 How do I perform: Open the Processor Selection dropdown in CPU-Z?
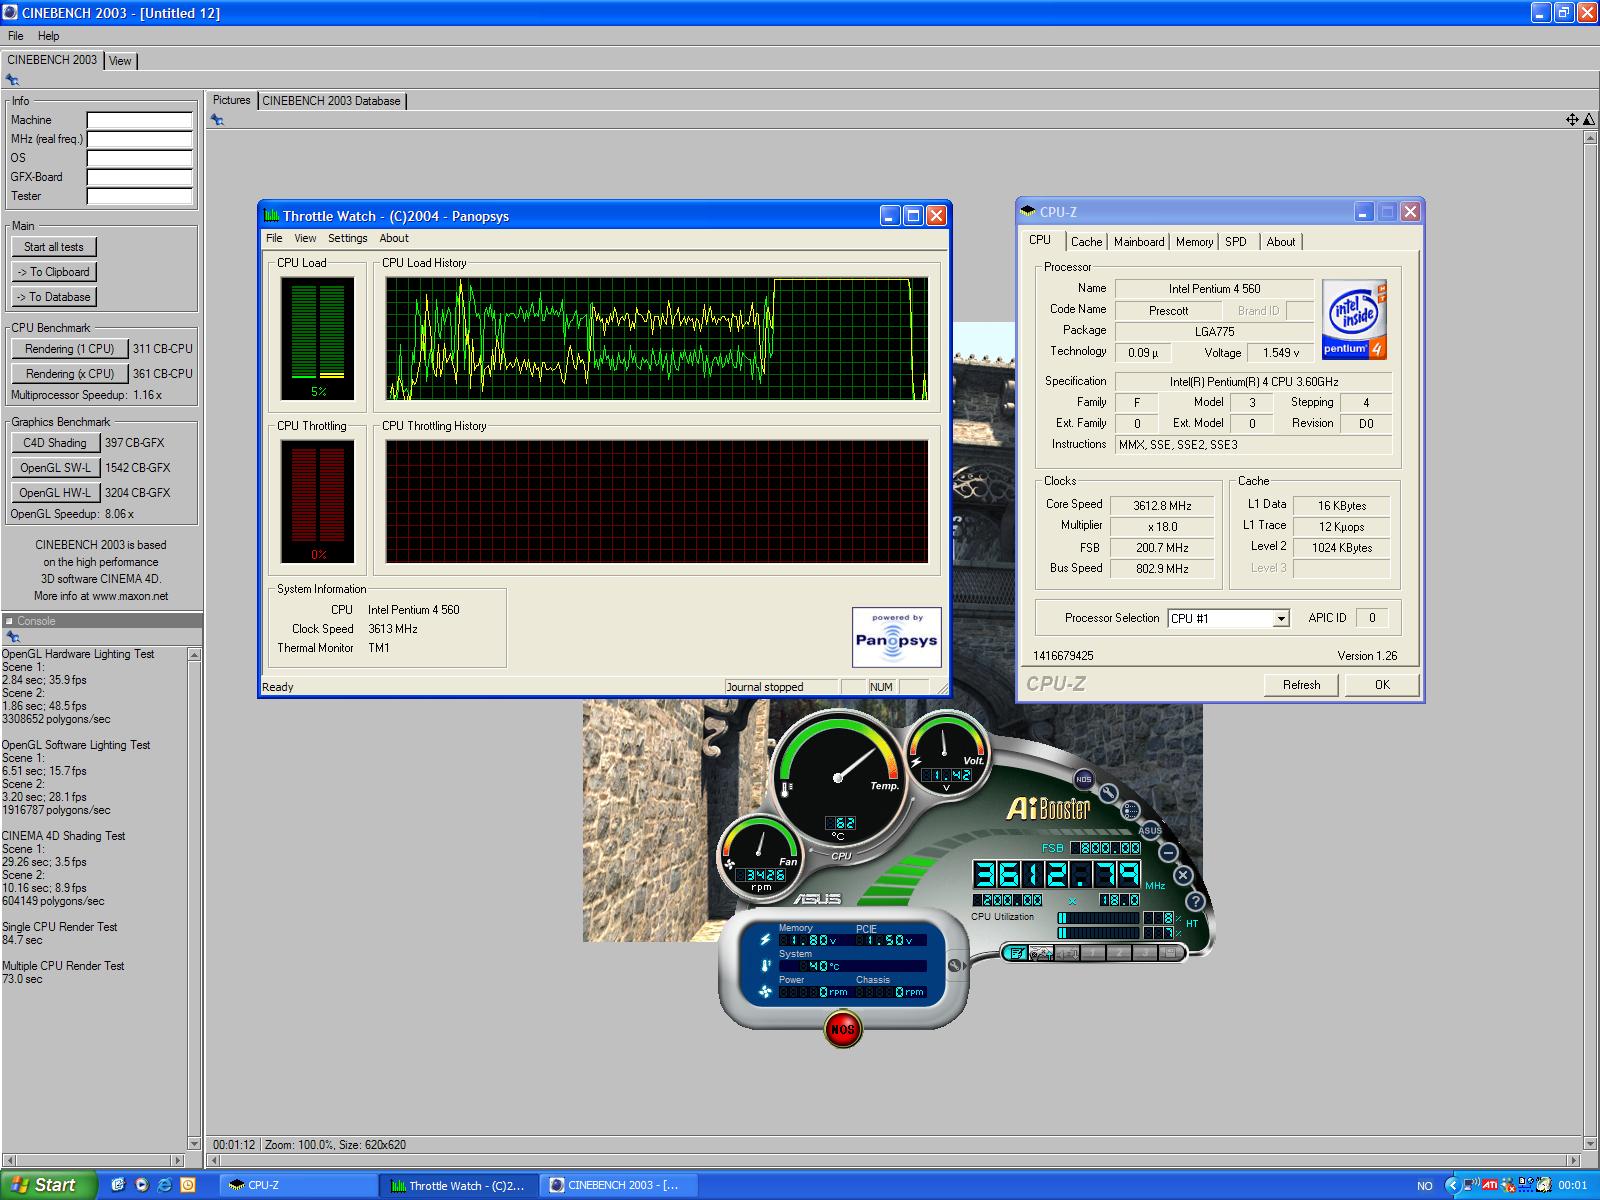coord(1281,619)
